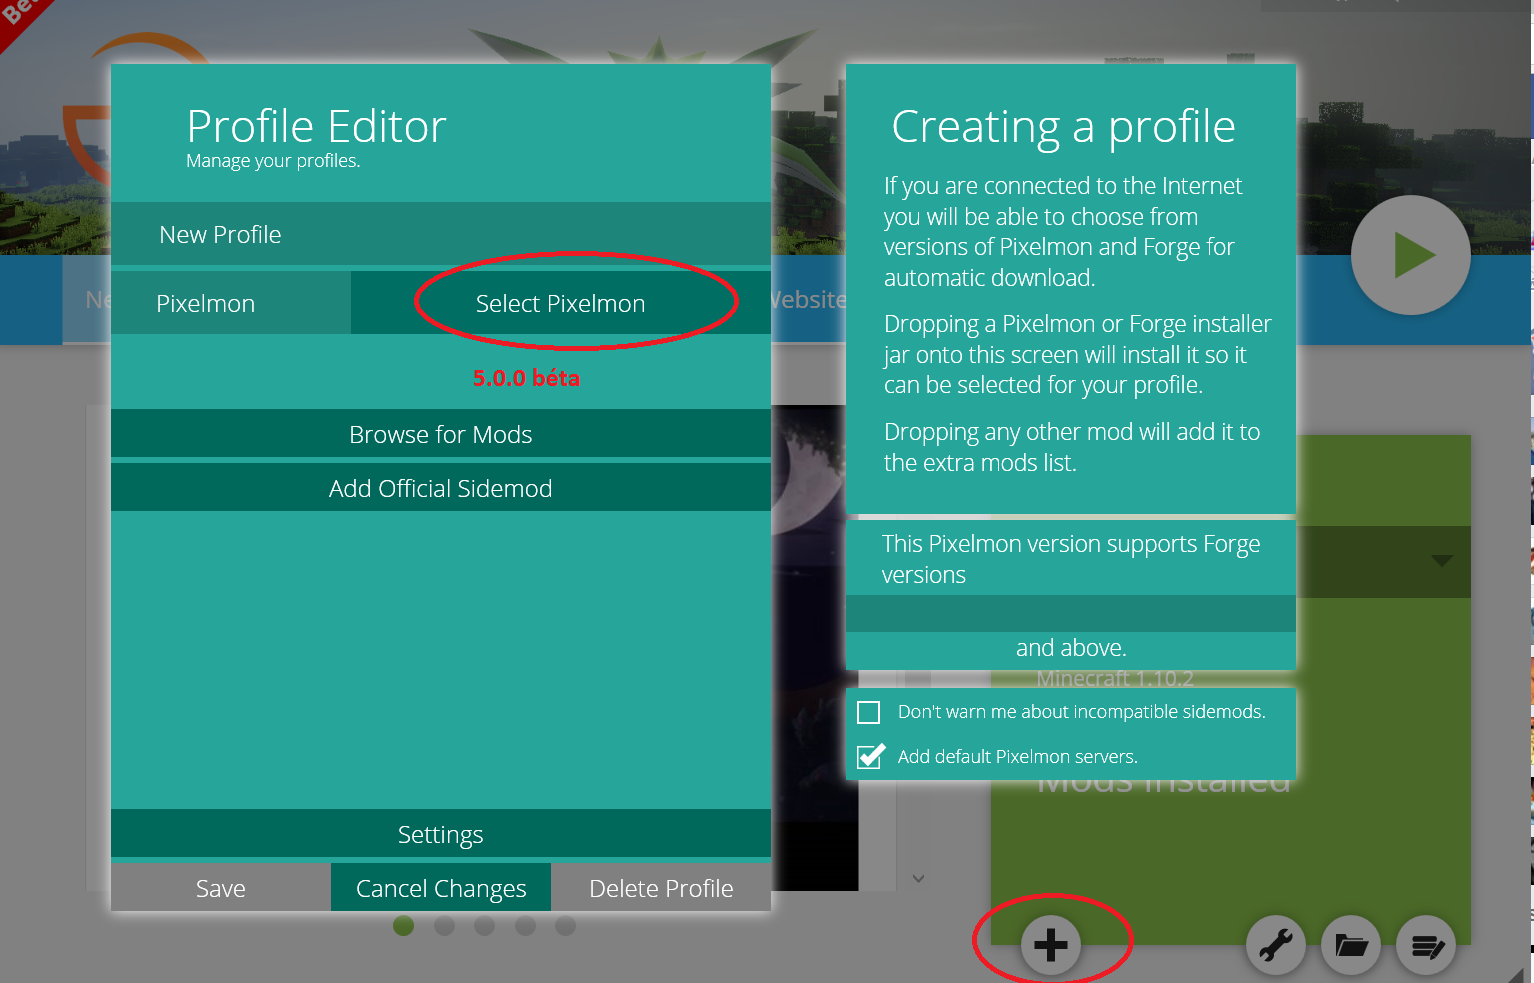Image resolution: width=1534 pixels, height=983 pixels.
Task: Click the Creating a profile heading
Action: 1063,127
